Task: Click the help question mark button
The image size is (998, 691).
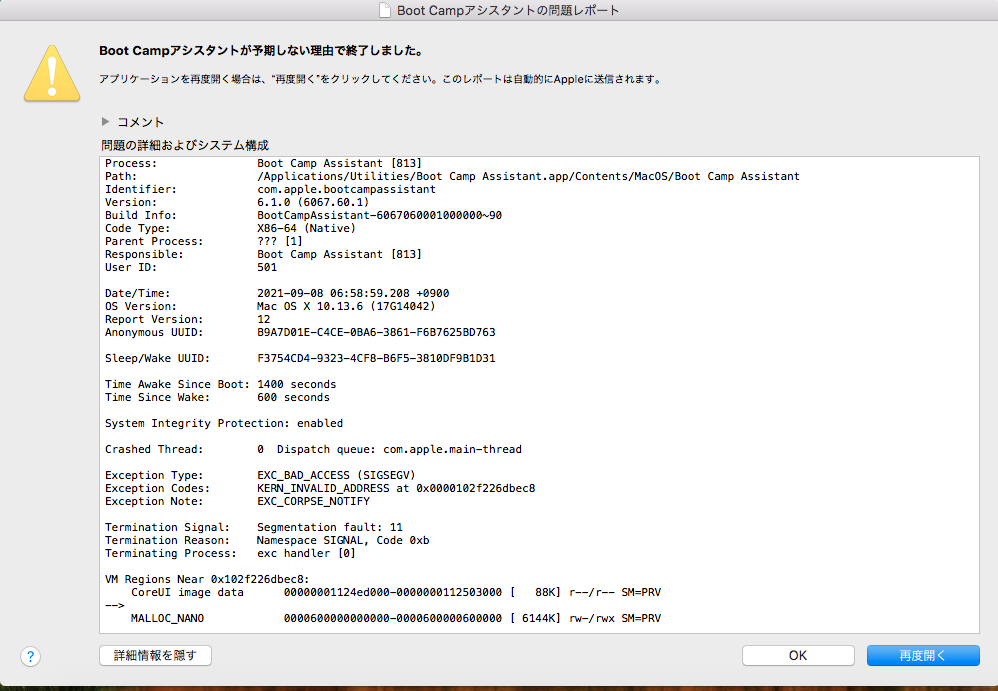Action: click(31, 656)
